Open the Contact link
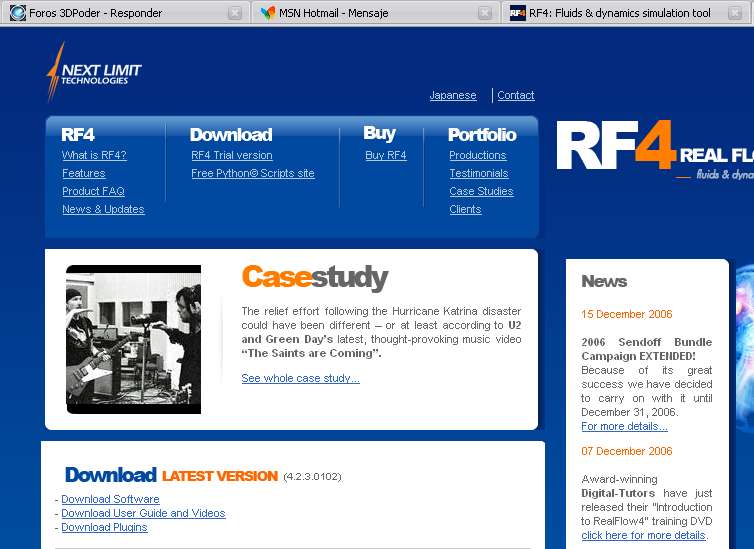This screenshot has width=754, height=549. tap(515, 95)
